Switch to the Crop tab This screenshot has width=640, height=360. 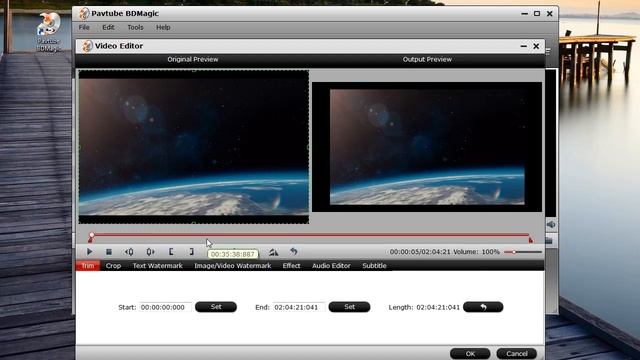pos(113,266)
